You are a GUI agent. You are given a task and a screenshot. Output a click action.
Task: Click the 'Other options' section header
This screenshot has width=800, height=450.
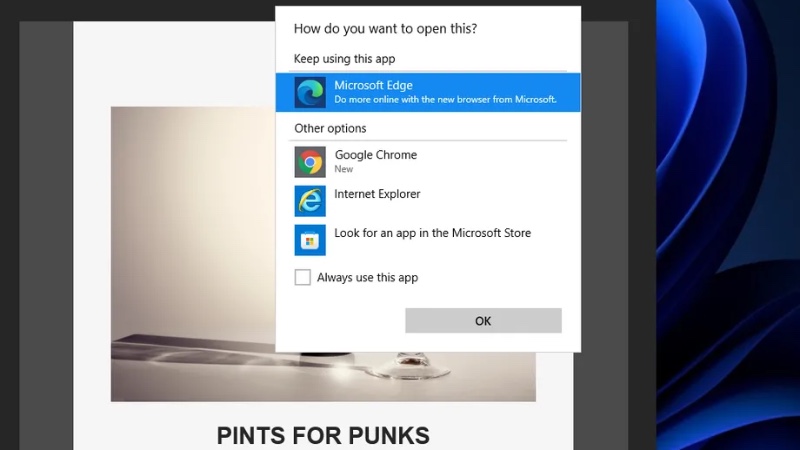[x=330, y=128]
